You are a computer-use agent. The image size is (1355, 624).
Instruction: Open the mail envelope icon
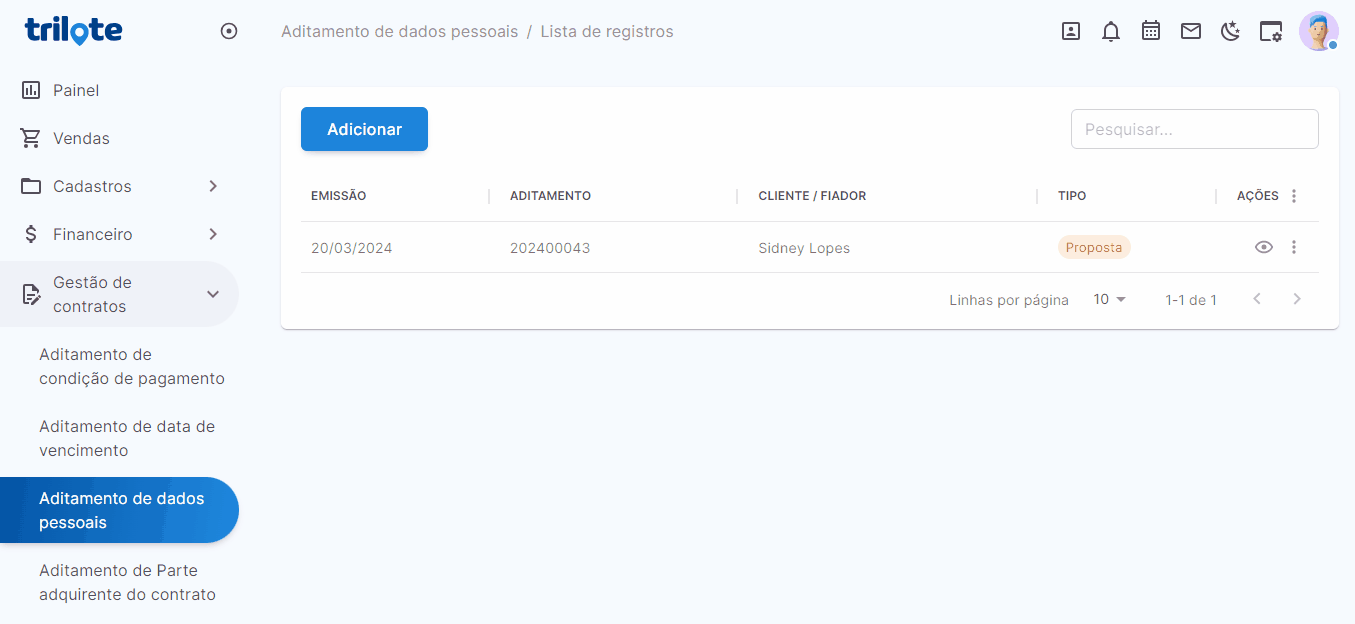click(x=1191, y=31)
